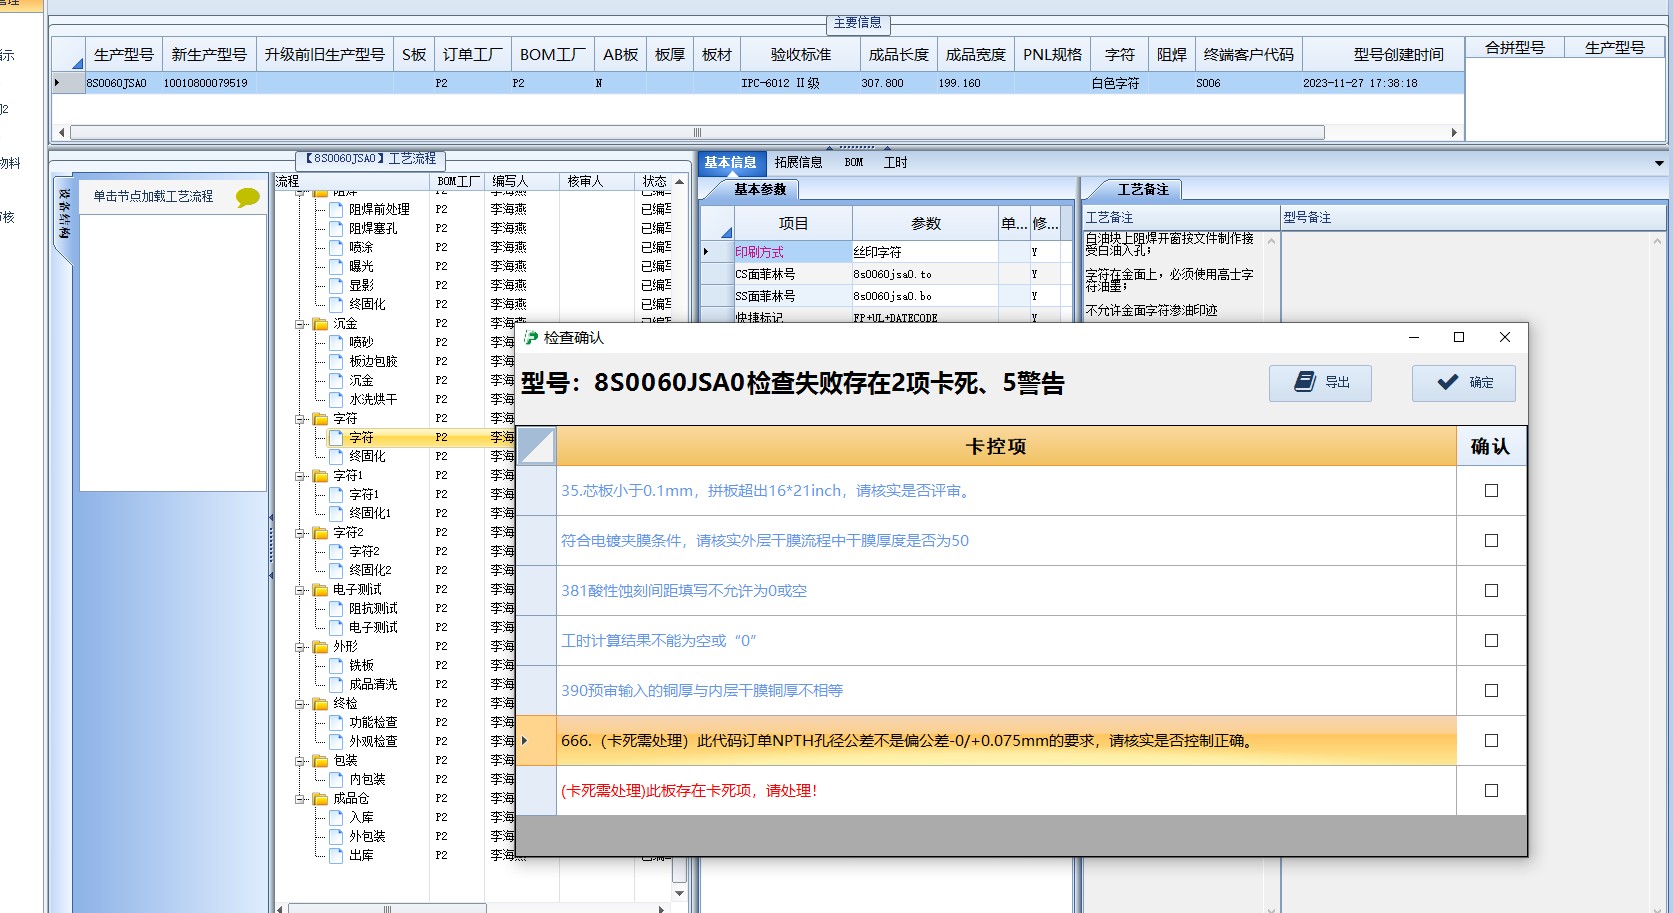1673x913 pixels.
Task: Collapse the 成品仓 tree node
Action: pos(300,799)
